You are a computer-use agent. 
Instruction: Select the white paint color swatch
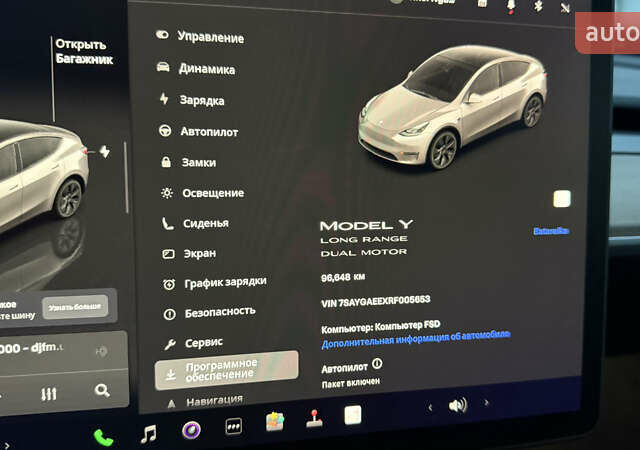click(x=562, y=199)
